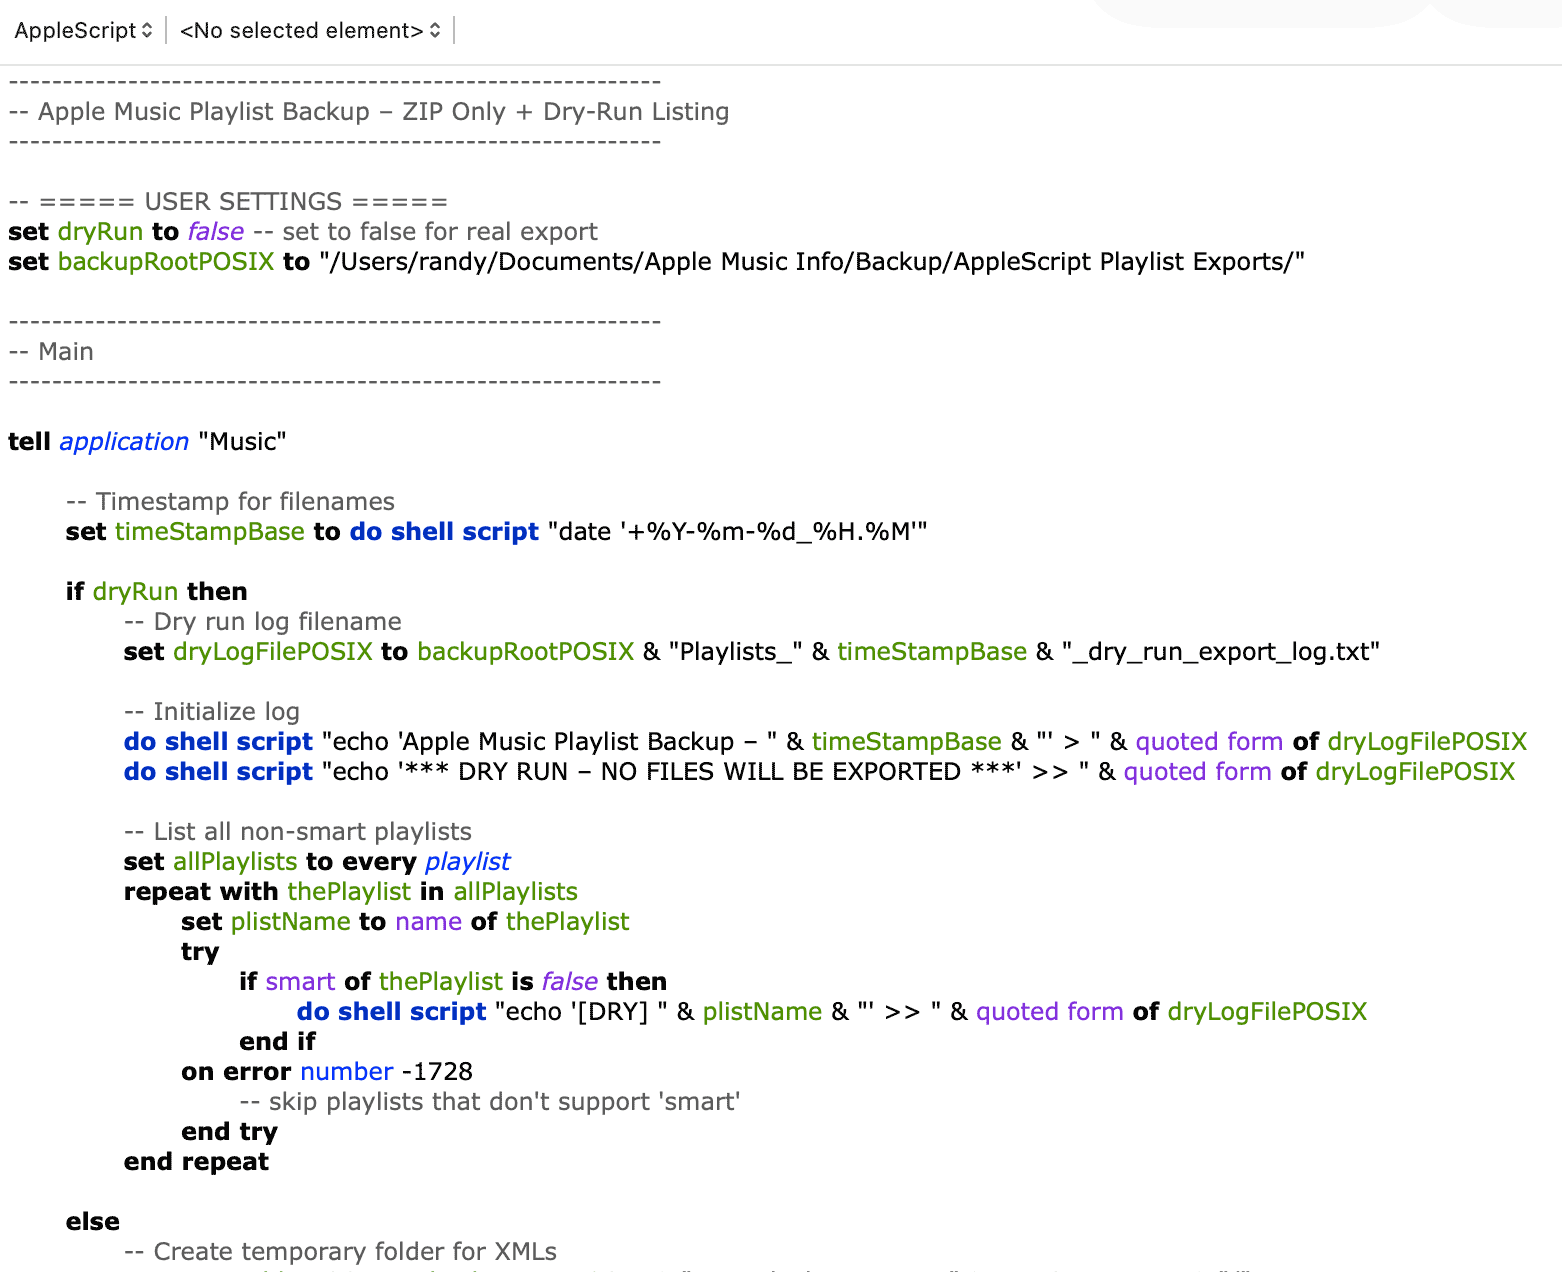Click the echo '[DRY]' shell script line
This screenshot has width=1562, height=1272.
coord(832,1011)
